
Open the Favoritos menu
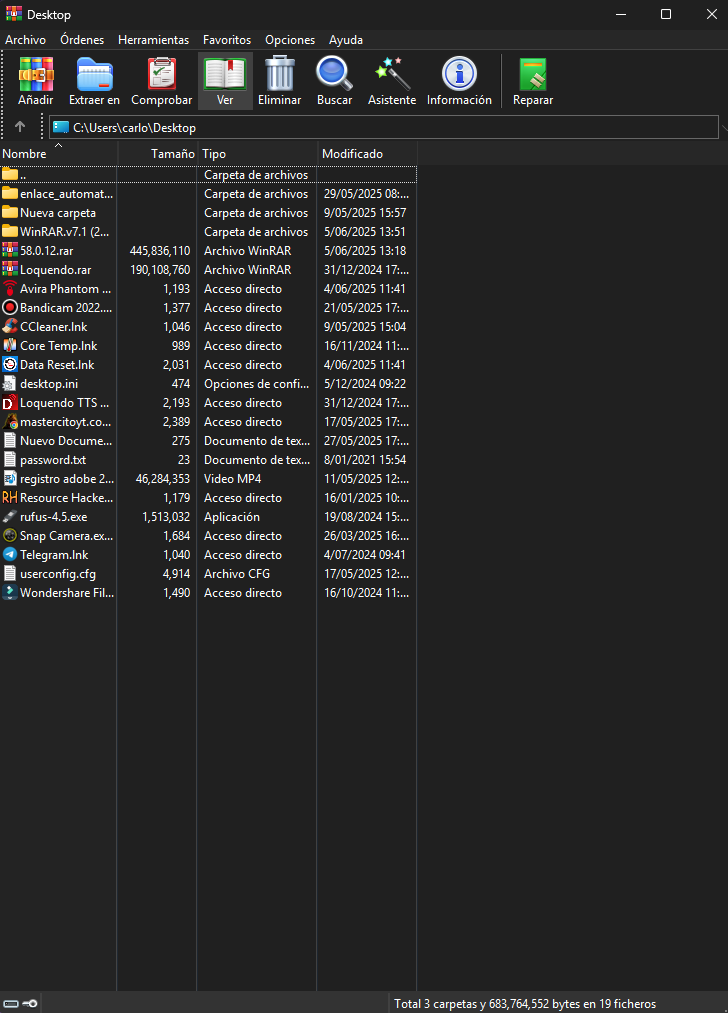[227, 39]
